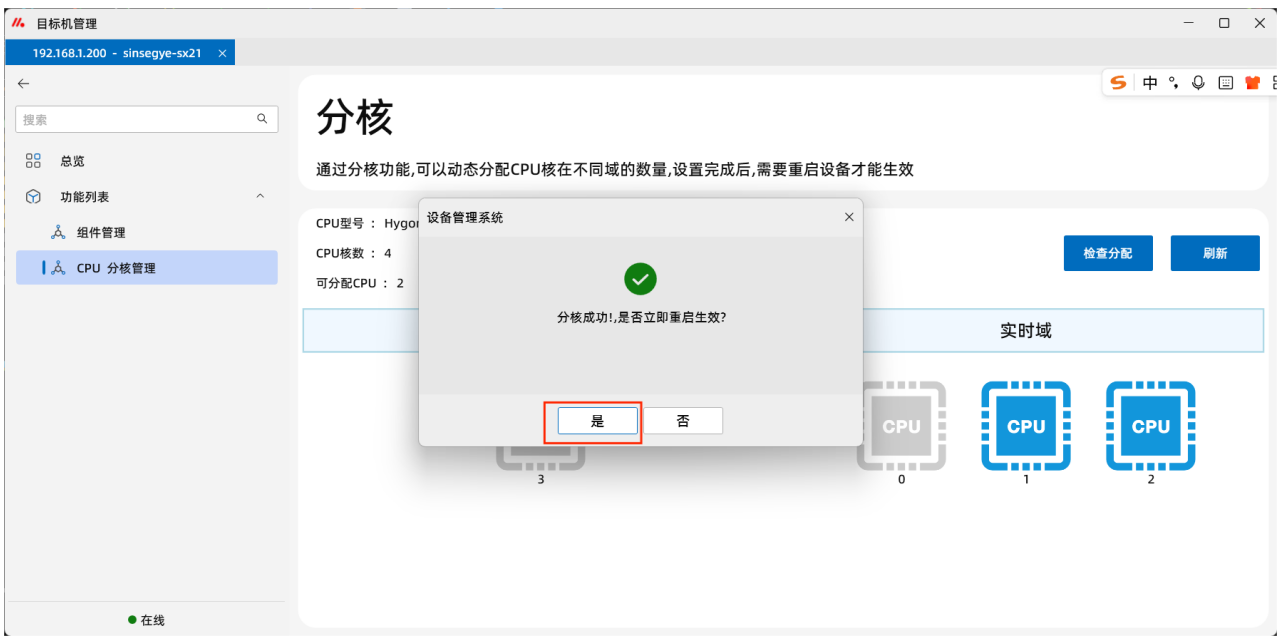Open 组件管理 in the sidebar
Viewport: 1282px width, 638px height.
147,232
